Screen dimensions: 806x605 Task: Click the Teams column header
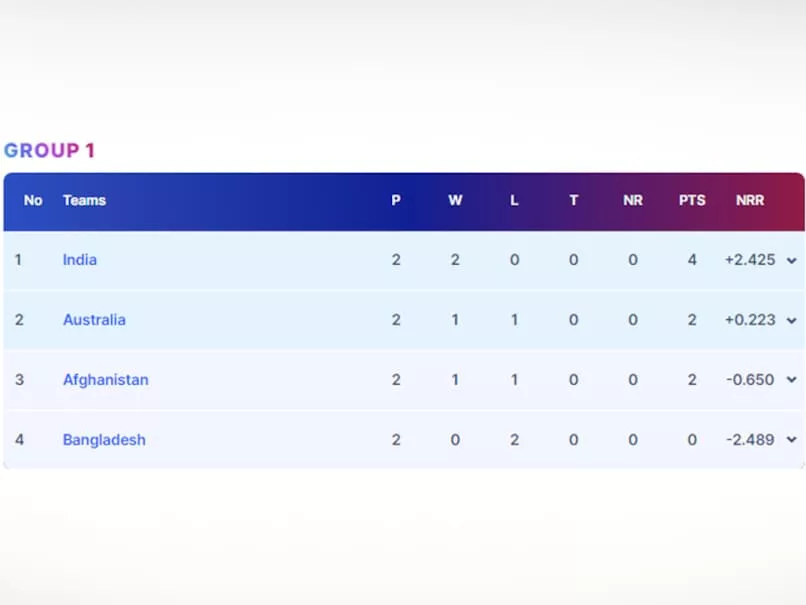click(x=84, y=200)
